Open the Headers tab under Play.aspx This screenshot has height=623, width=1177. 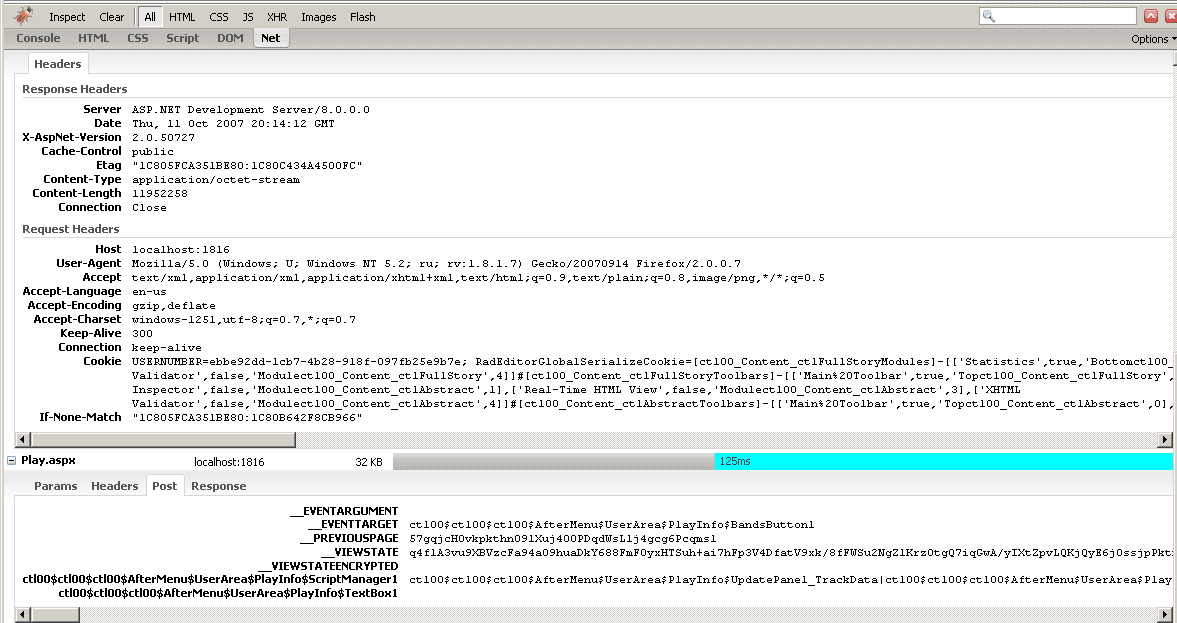114,486
